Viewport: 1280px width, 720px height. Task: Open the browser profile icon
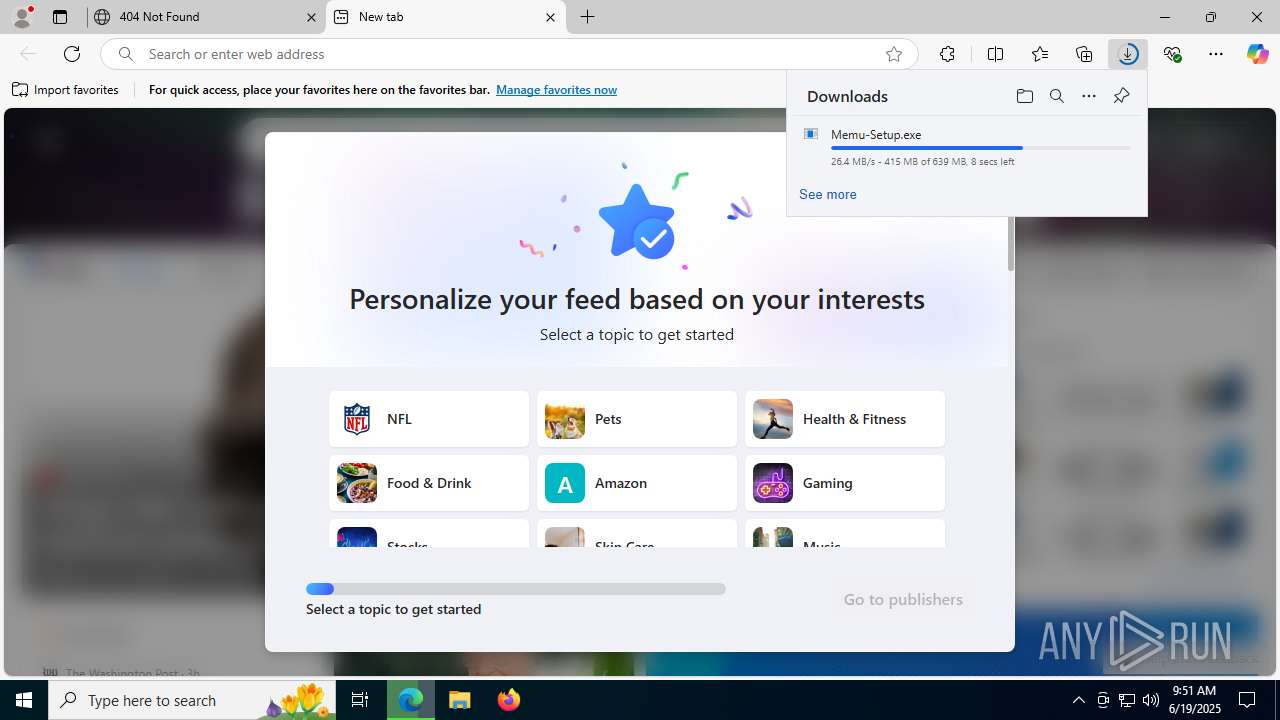(22, 17)
